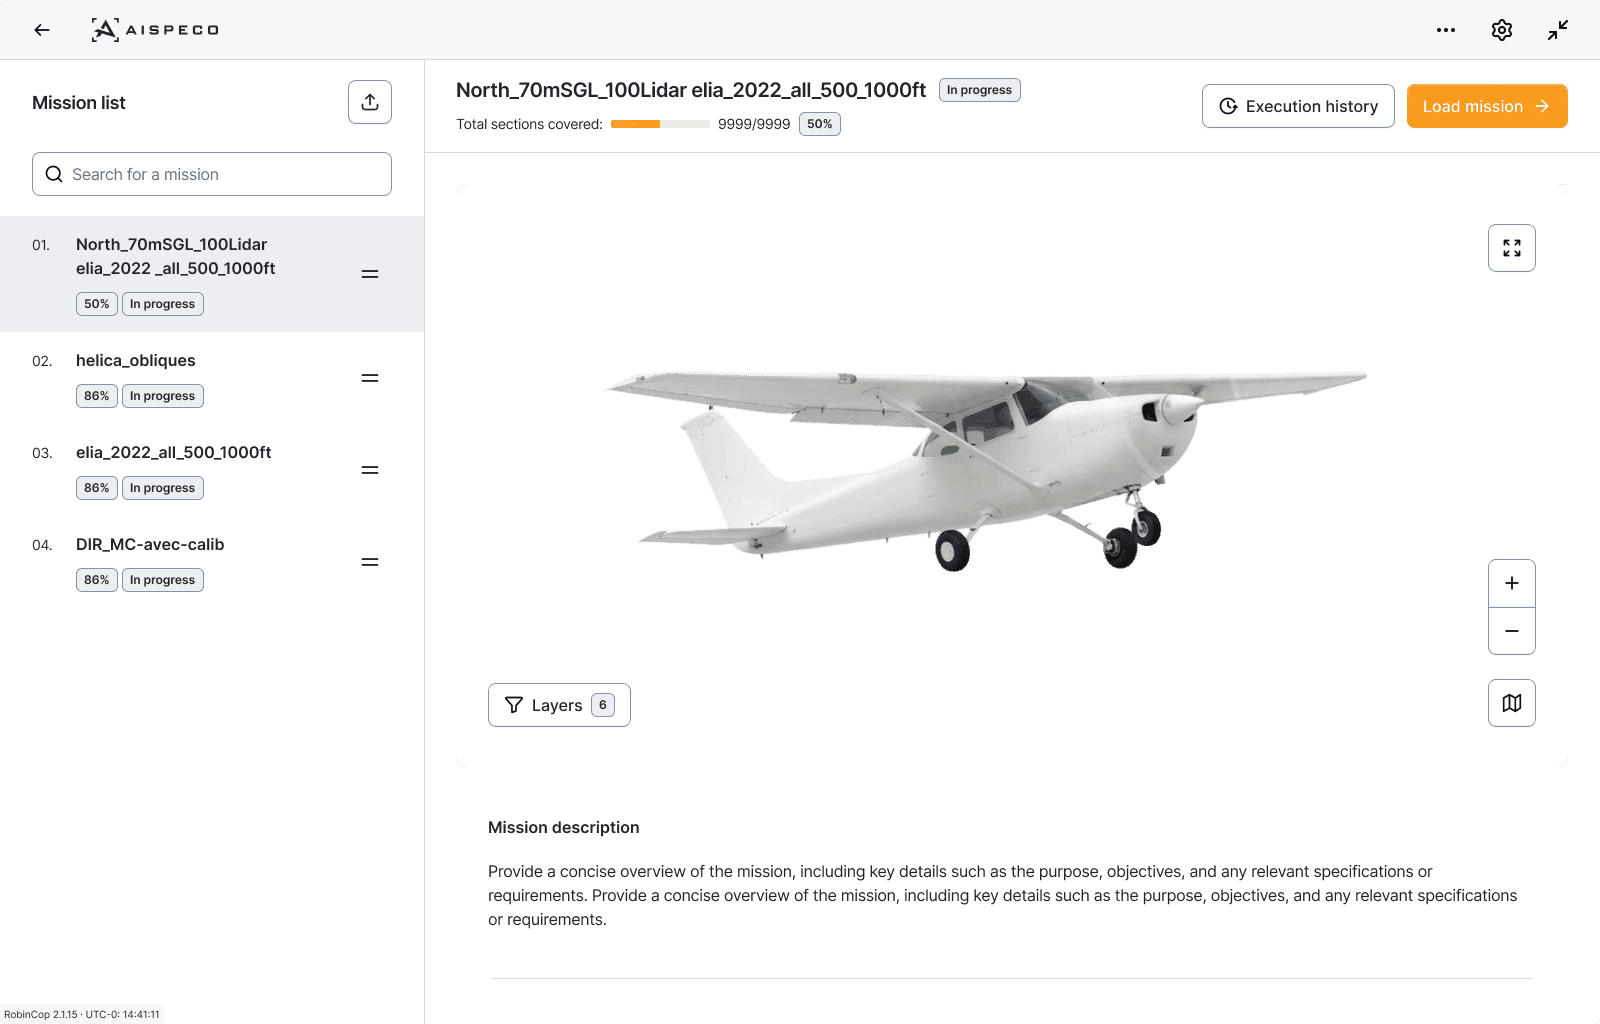The width and height of the screenshot is (1600, 1024).
Task: Click In progress badge under DIR_MC-avec-calib
Action: click(163, 580)
